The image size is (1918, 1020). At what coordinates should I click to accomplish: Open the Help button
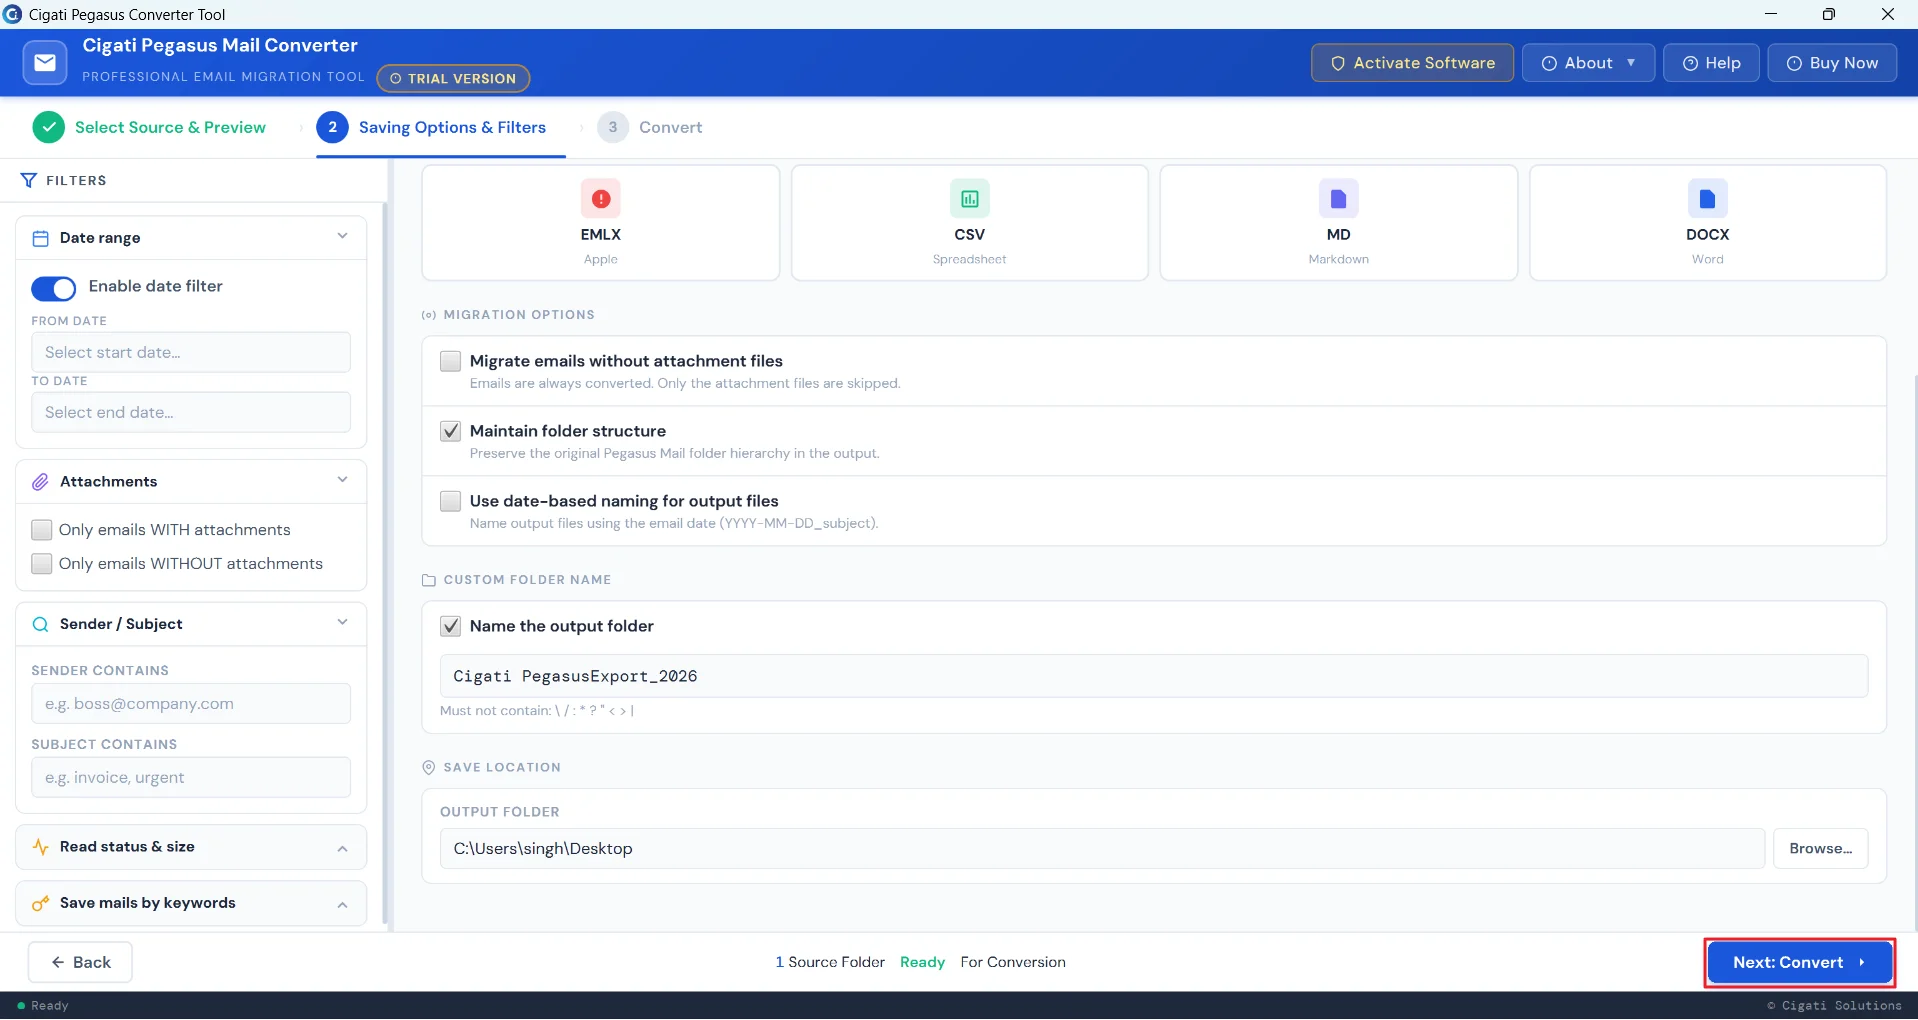(x=1711, y=63)
